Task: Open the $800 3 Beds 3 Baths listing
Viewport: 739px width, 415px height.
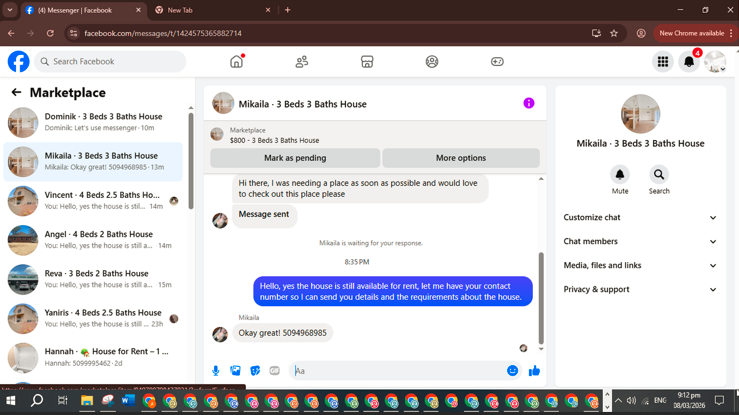Action: [x=274, y=140]
